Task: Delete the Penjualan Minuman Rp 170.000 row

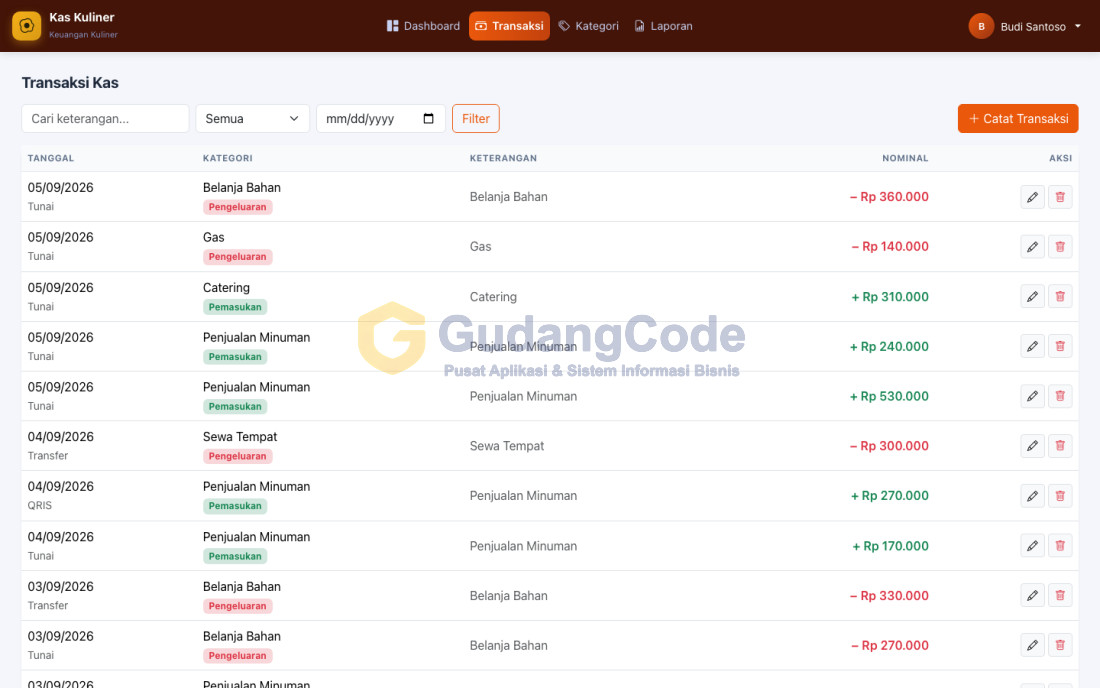Action: click(x=1060, y=546)
